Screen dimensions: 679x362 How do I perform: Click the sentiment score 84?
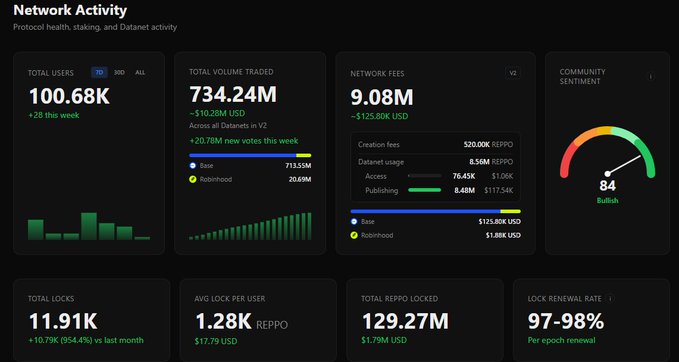pos(608,186)
